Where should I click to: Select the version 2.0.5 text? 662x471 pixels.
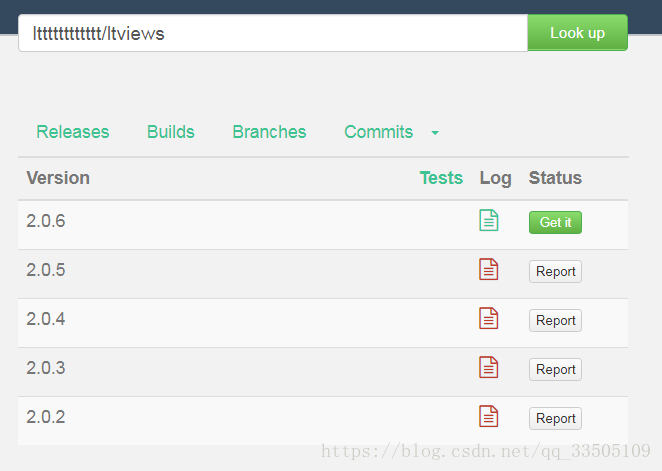tap(46, 270)
